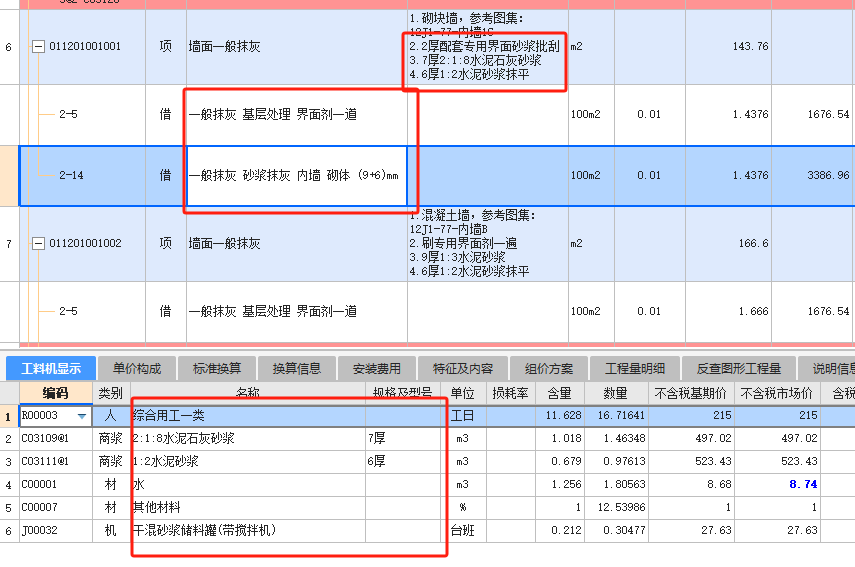Image resolution: width=855 pixels, height=567 pixels.
Task: Click the content value 11.628
Action: click(x=564, y=415)
